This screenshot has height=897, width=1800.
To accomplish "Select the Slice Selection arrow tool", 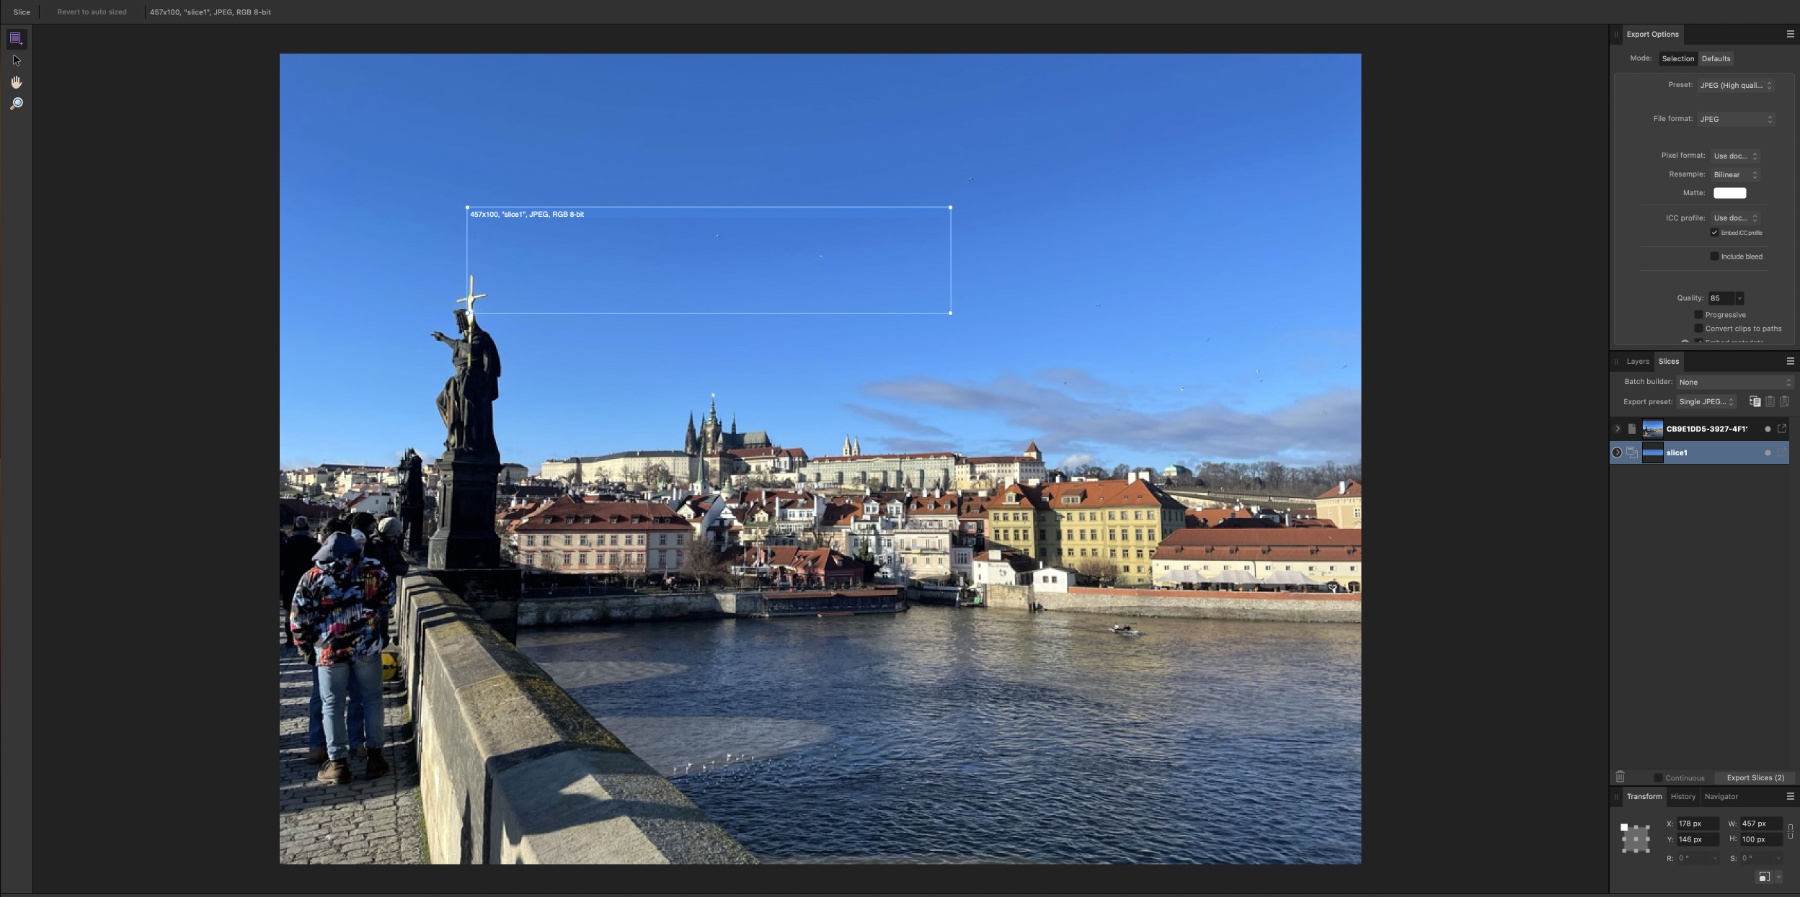I will coord(16,61).
